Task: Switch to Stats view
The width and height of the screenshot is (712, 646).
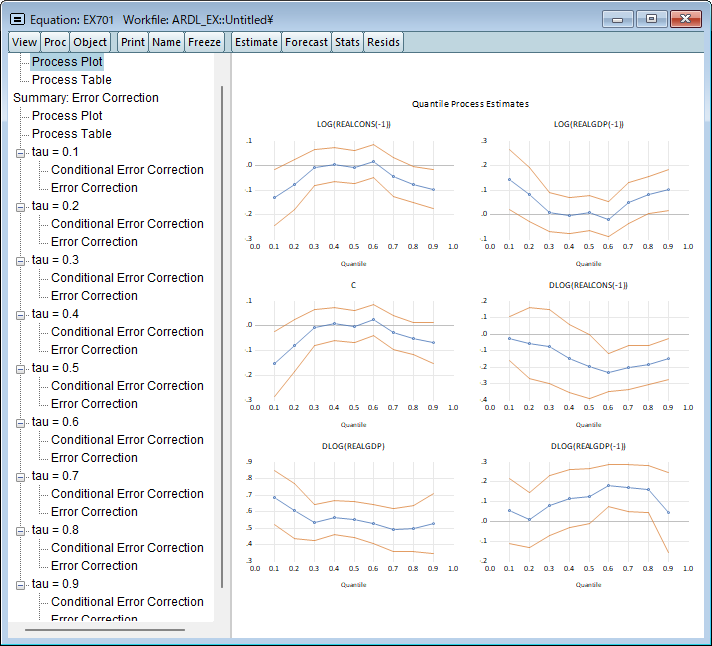Action: pos(347,42)
